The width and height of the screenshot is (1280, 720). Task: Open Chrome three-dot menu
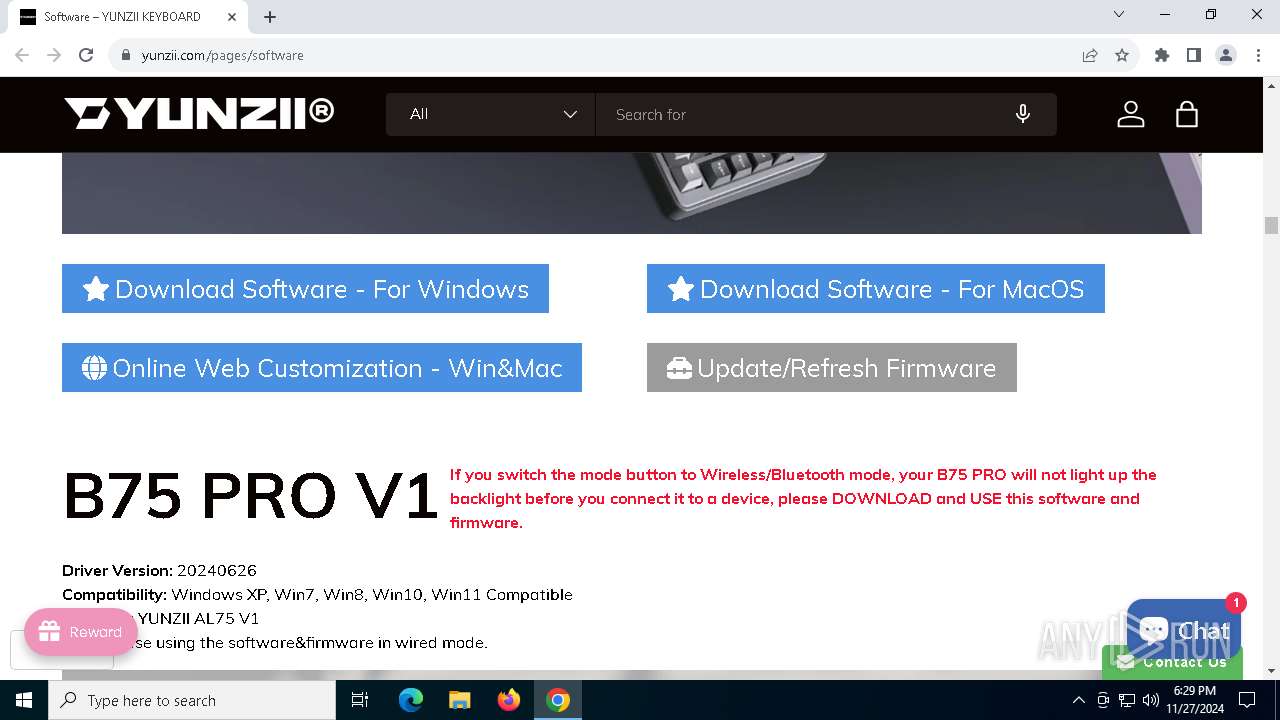point(1257,55)
